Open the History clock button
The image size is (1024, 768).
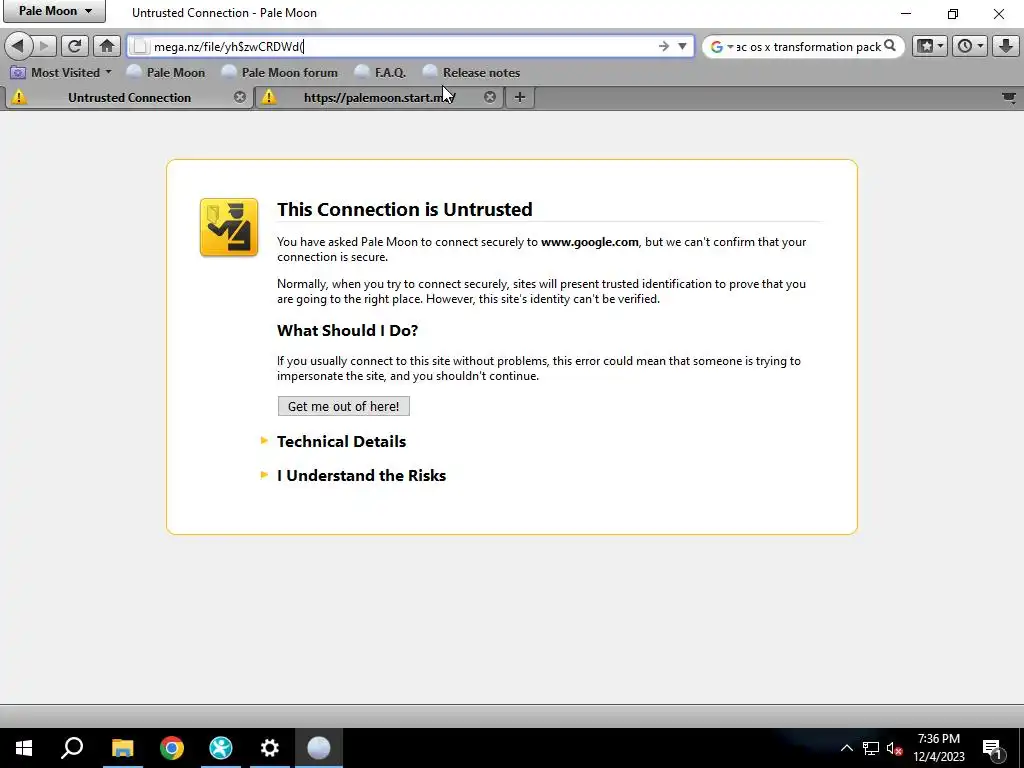[965, 46]
